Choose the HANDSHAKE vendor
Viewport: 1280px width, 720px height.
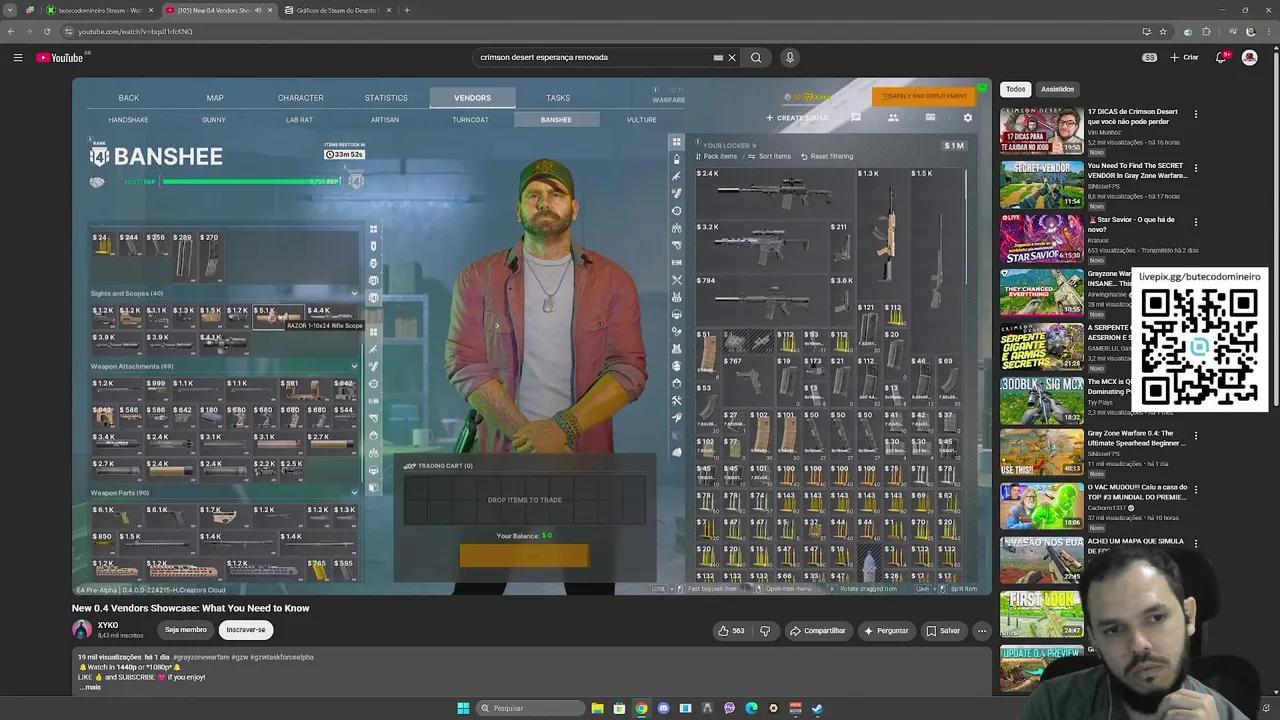128,120
